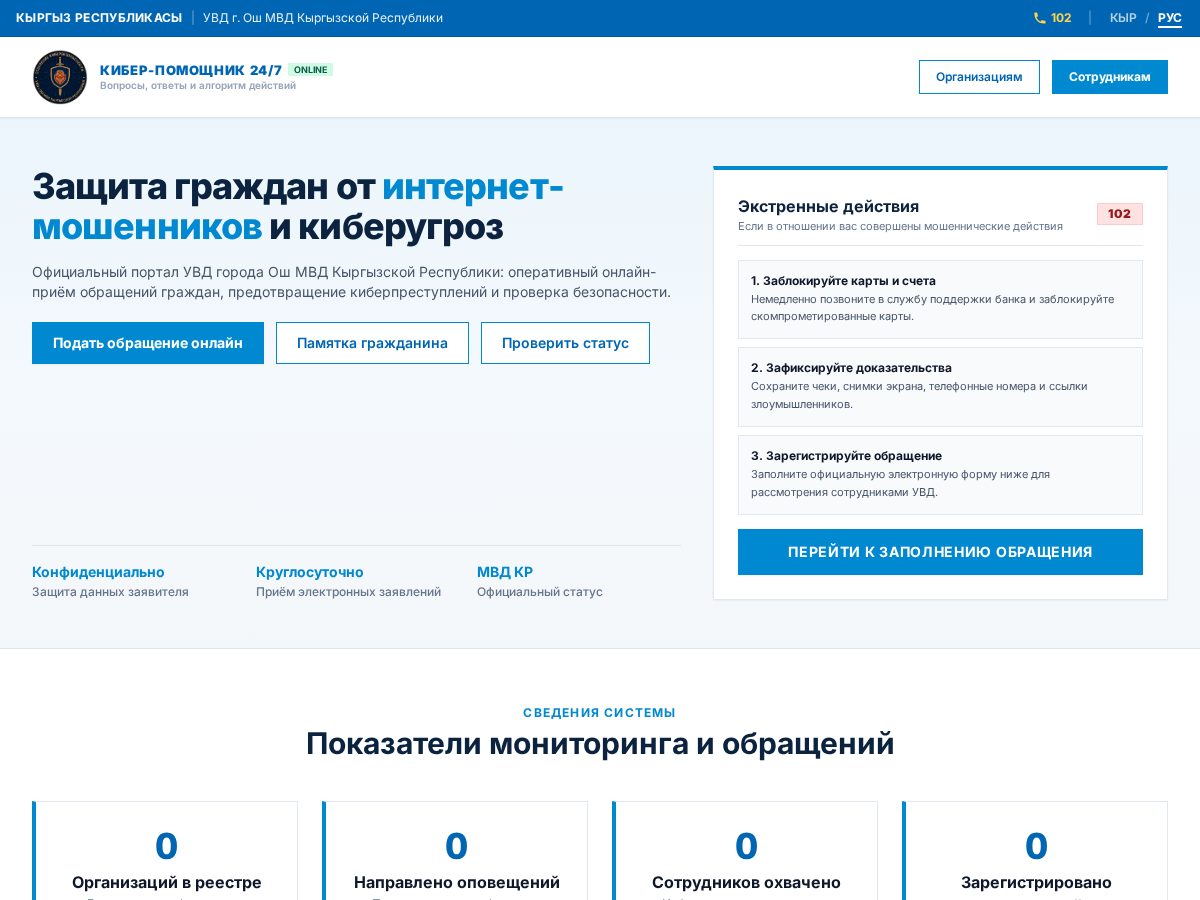
Task: Click the УВД emblem logo
Action: click(x=60, y=77)
